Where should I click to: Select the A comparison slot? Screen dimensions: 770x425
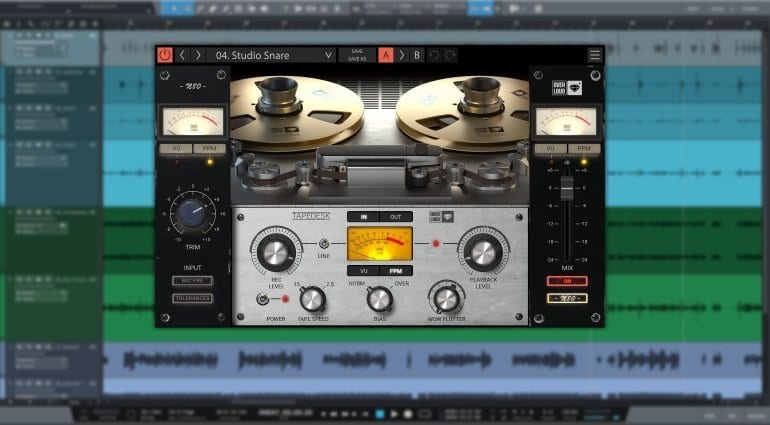click(385, 55)
